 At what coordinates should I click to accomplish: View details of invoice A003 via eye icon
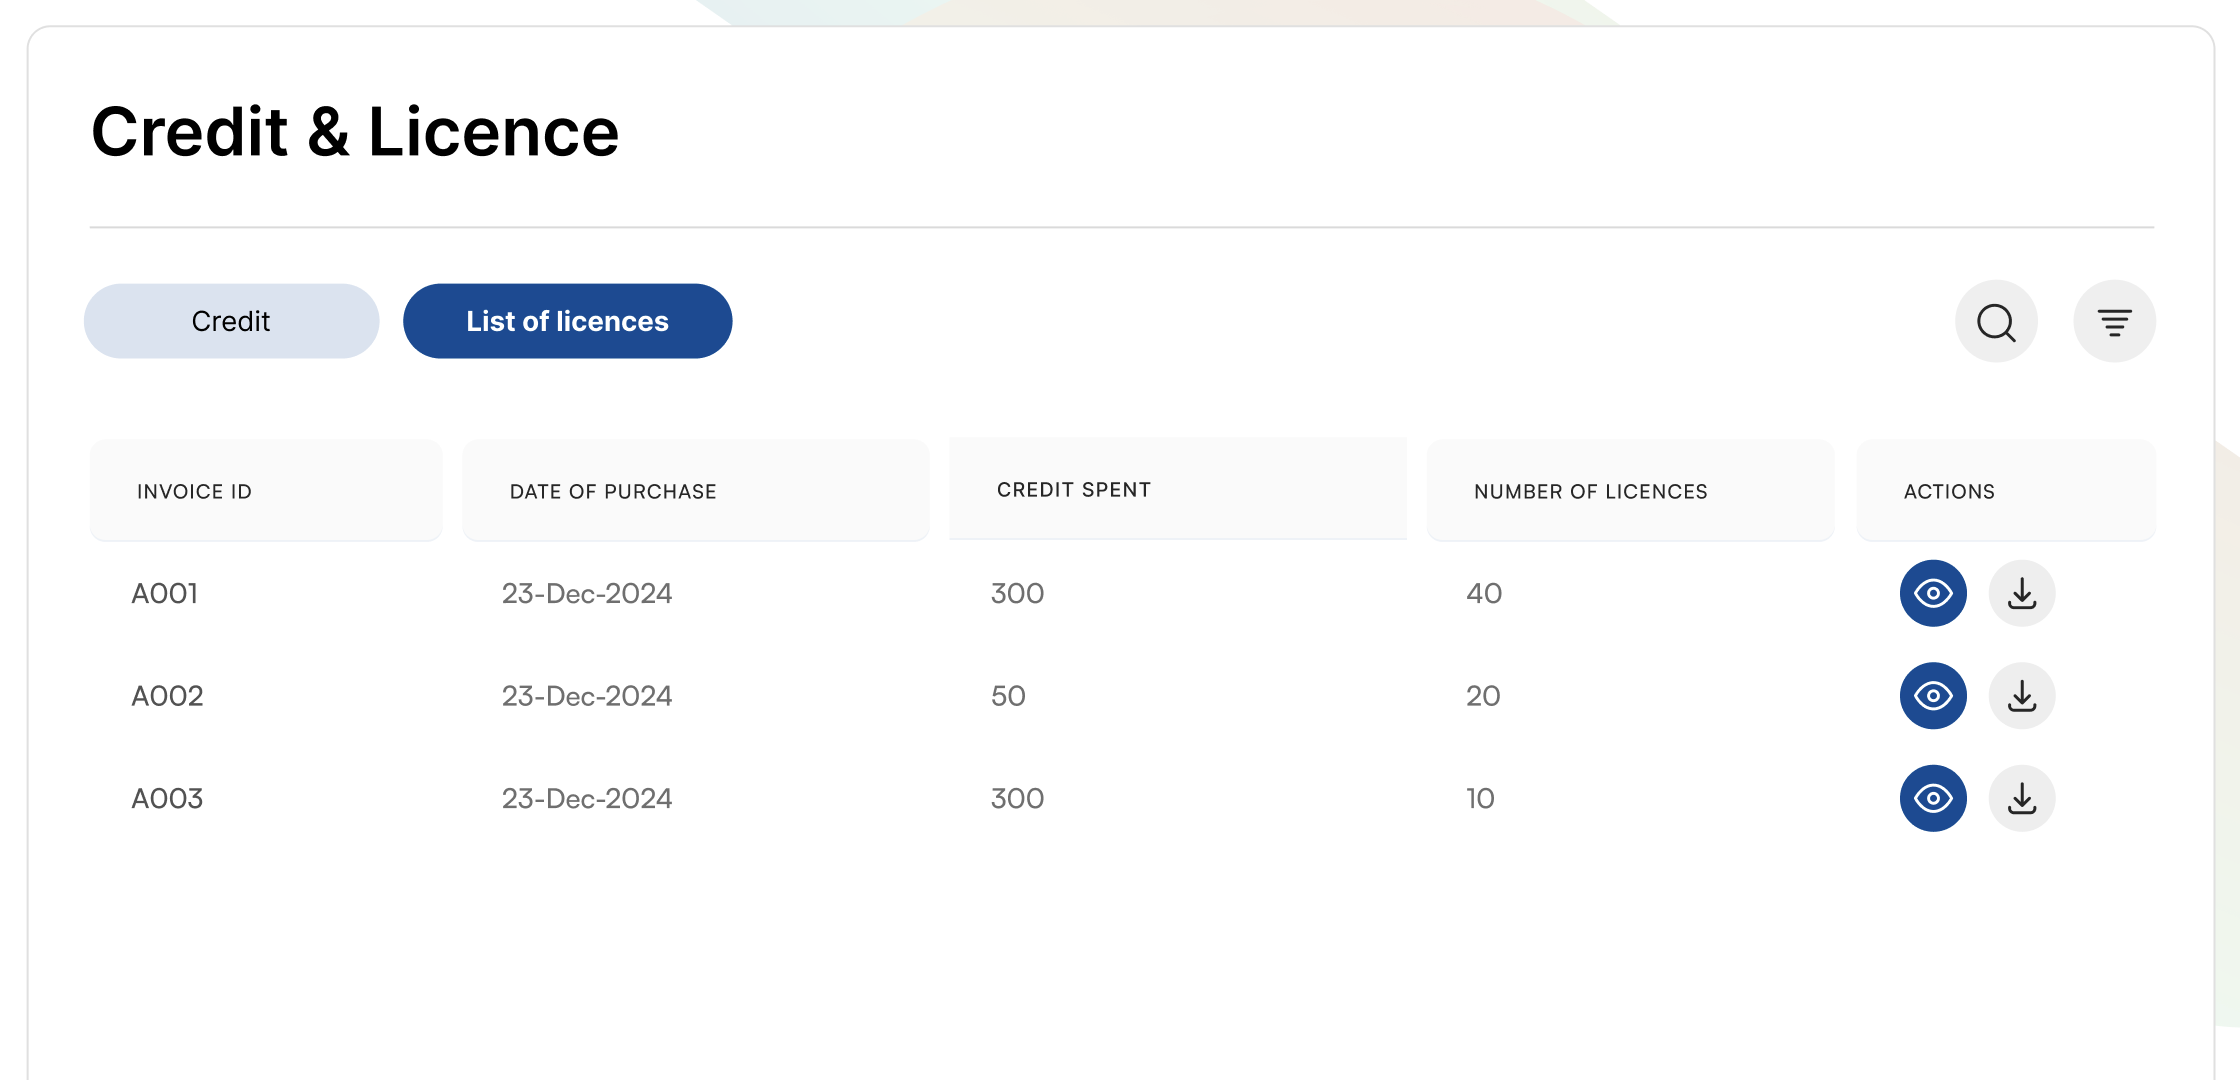[x=1932, y=798]
